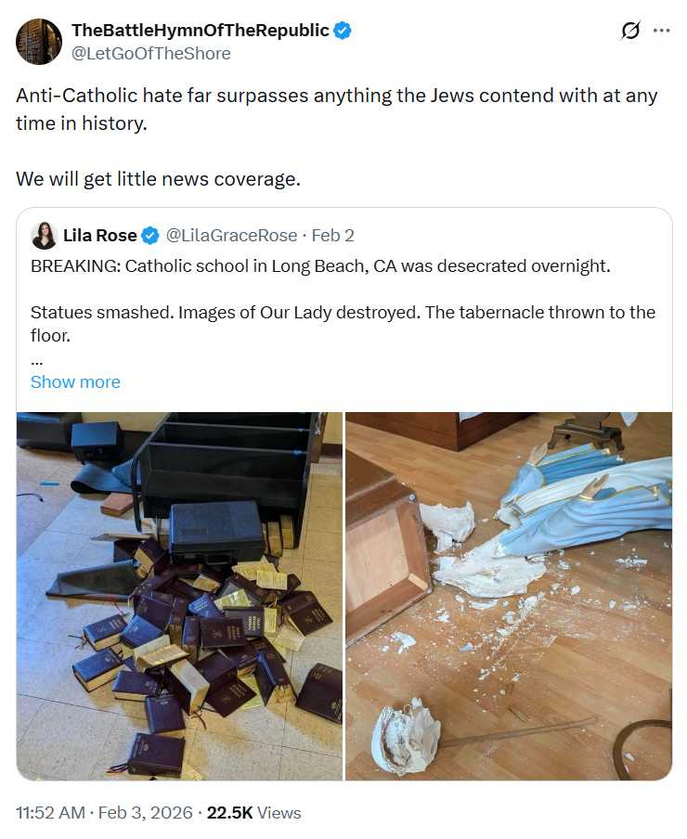Click the blue verified badge beside TheBattleHymnOfTheRepublic
Image resolution: width=687 pixels, height=839 pixels.
(x=342, y=31)
